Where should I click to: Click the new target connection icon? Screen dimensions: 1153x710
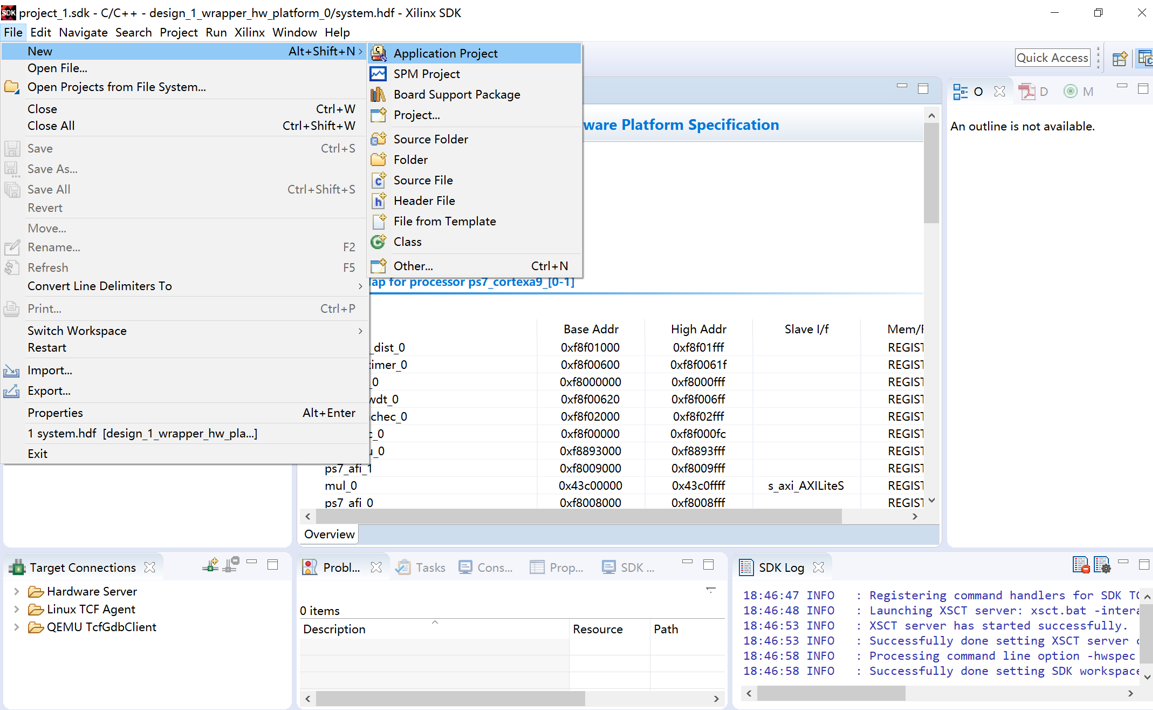pyautogui.click(x=210, y=564)
